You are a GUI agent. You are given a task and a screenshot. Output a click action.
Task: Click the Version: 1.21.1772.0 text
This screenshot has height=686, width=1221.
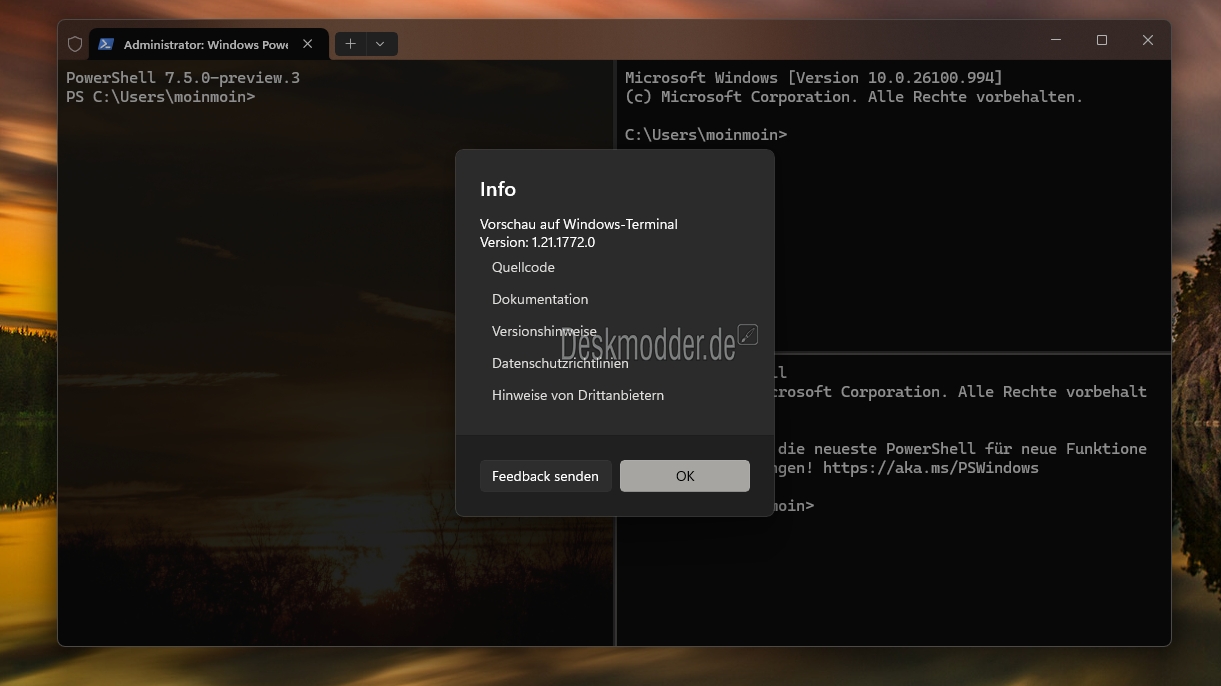pyautogui.click(x=537, y=242)
